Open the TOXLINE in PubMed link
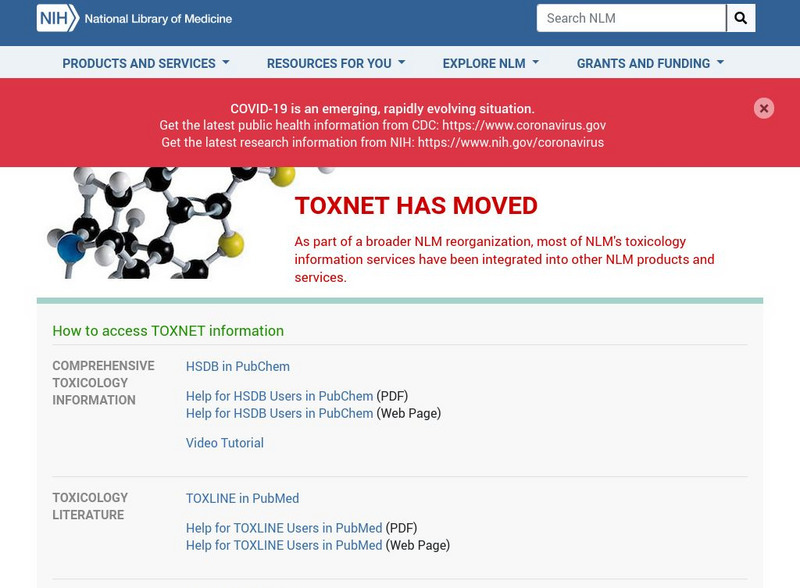Image resolution: width=800 pixels, height=588 pixels. point(242,498)
